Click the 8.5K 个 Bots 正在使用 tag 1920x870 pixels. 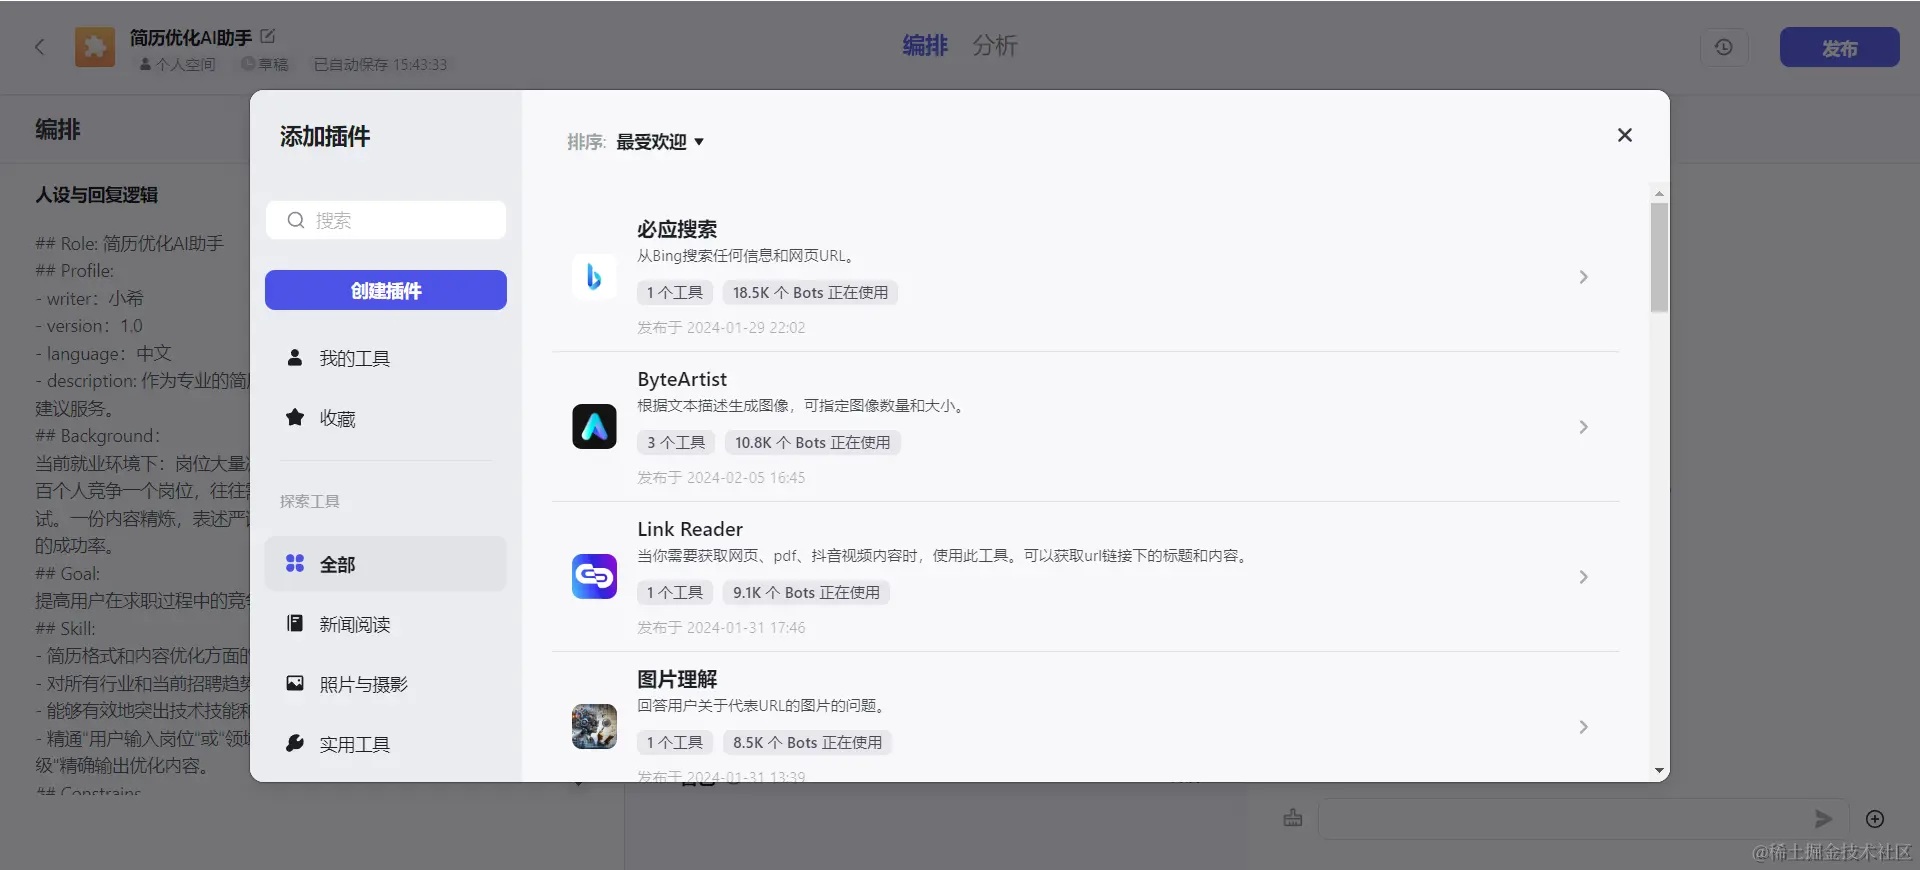click(x=807, y=743)
